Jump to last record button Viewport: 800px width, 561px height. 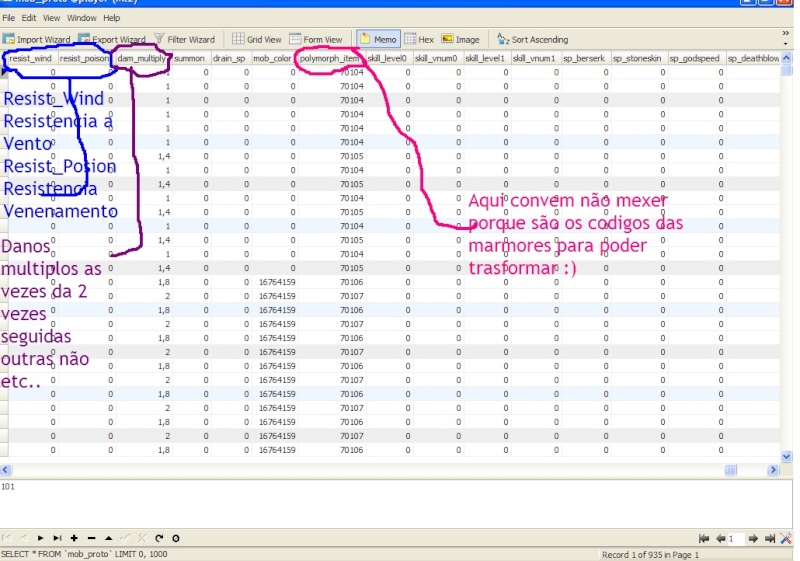point(57,538)
